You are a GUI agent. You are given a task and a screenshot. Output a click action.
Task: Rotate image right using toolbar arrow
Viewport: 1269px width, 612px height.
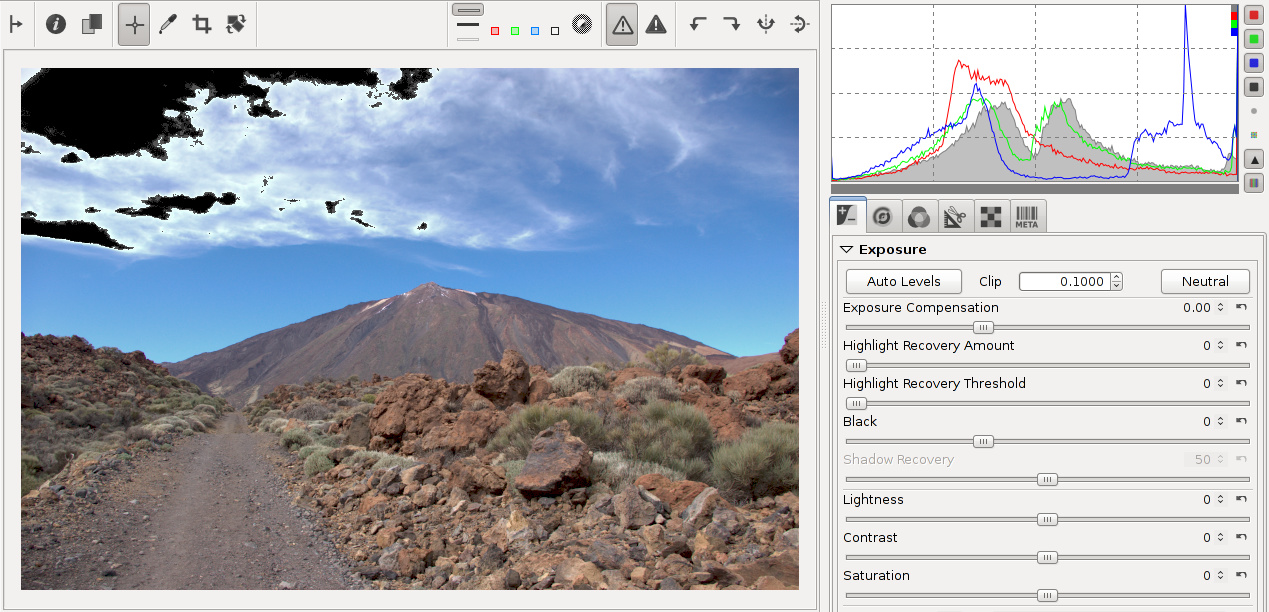pos(732,25)
